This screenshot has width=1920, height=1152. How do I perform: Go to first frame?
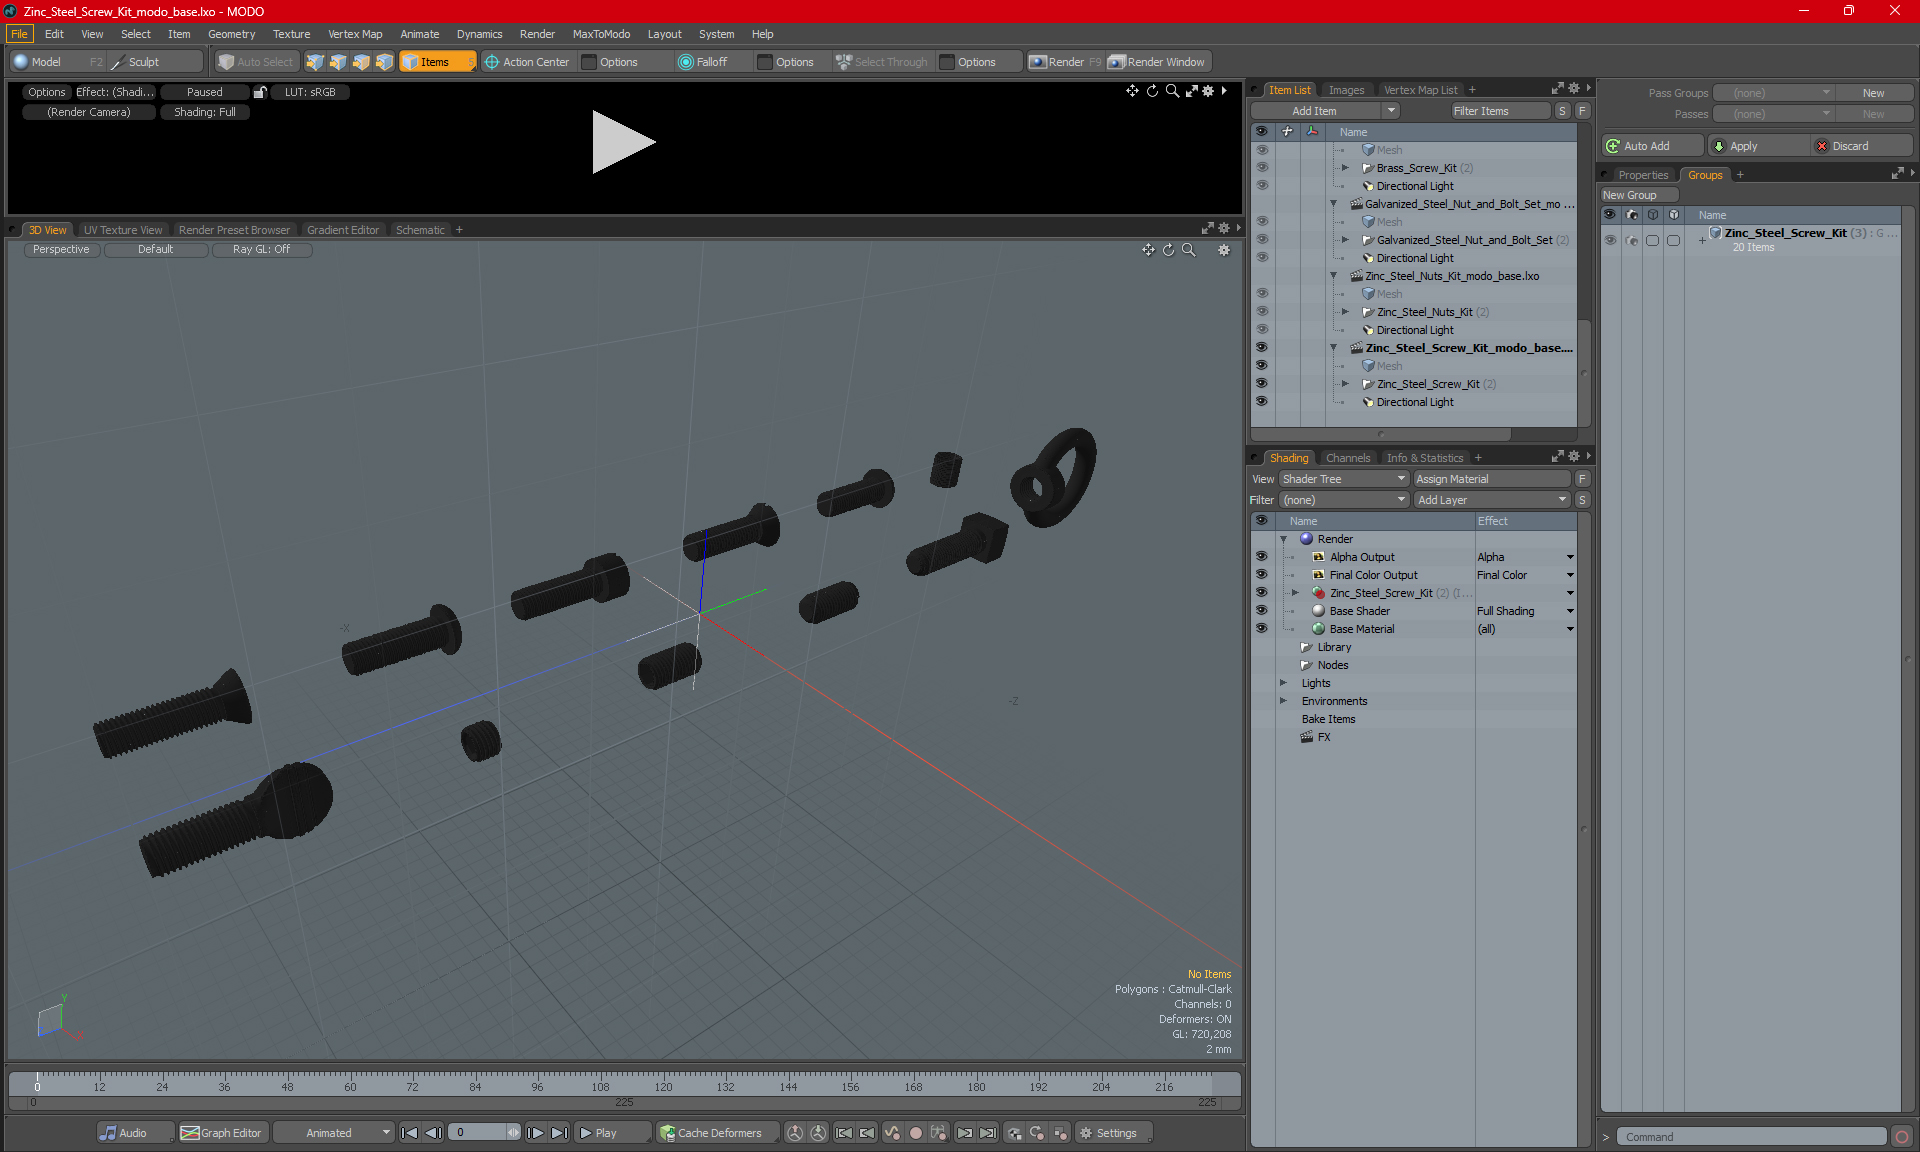pos(409,1133)
